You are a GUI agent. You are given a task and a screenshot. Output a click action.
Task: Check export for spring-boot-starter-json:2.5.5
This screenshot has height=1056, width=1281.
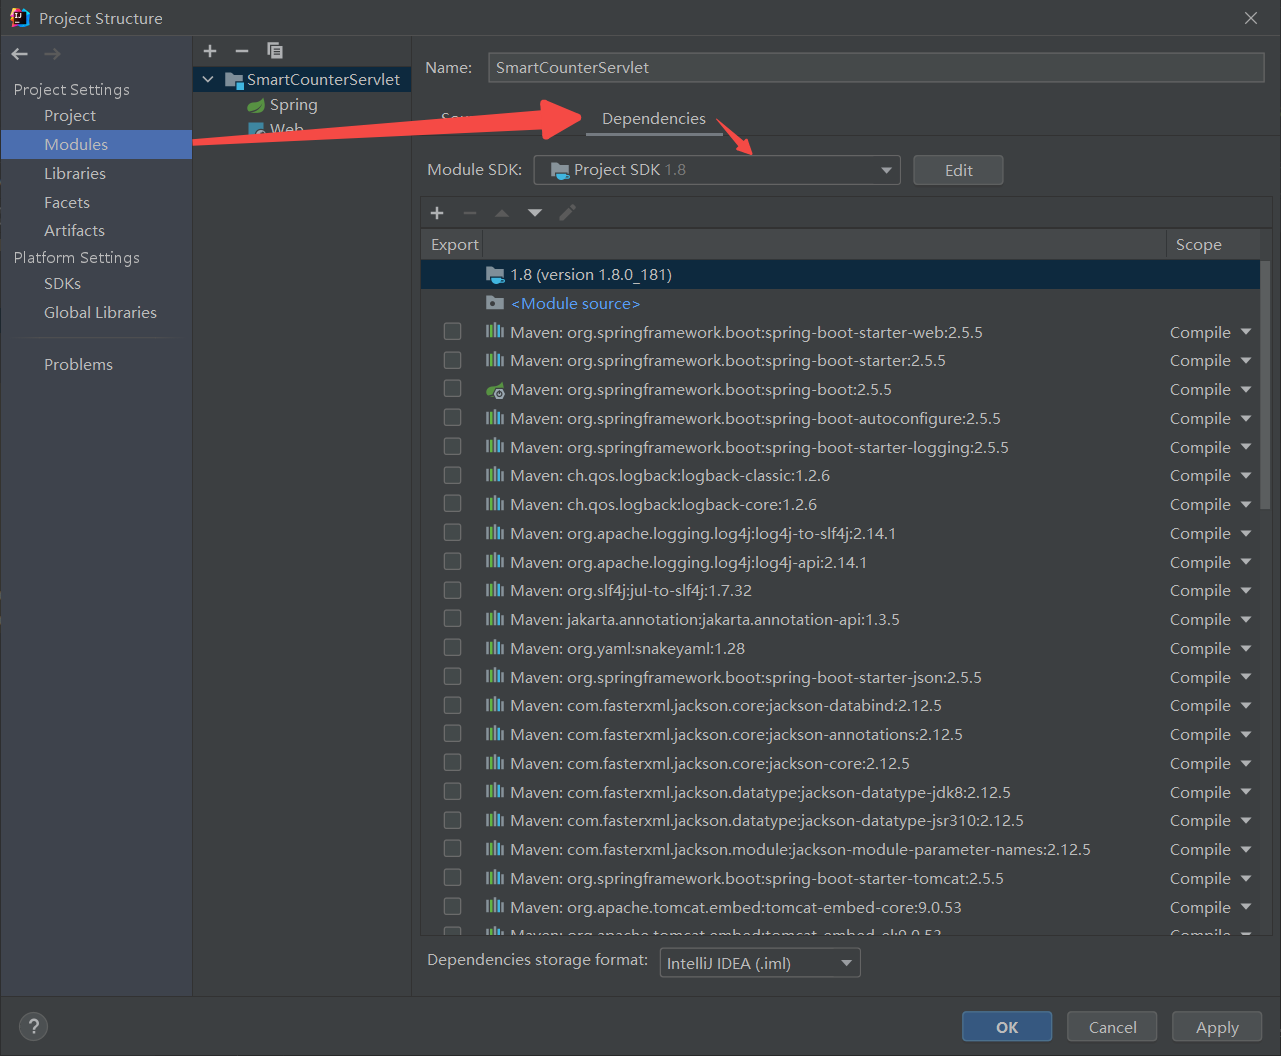pyautogui.click(x=453, y=677)
